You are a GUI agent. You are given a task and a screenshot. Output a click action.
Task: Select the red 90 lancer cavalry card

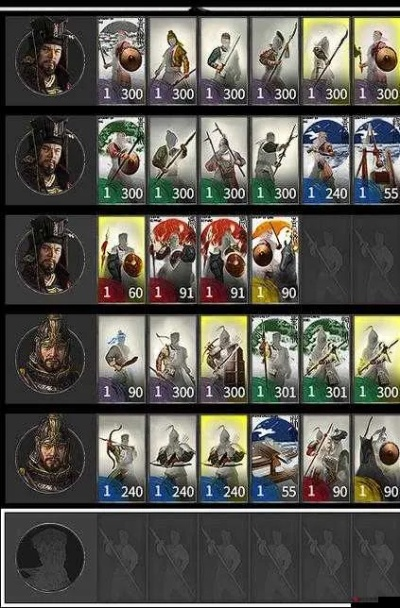(326, 458)
